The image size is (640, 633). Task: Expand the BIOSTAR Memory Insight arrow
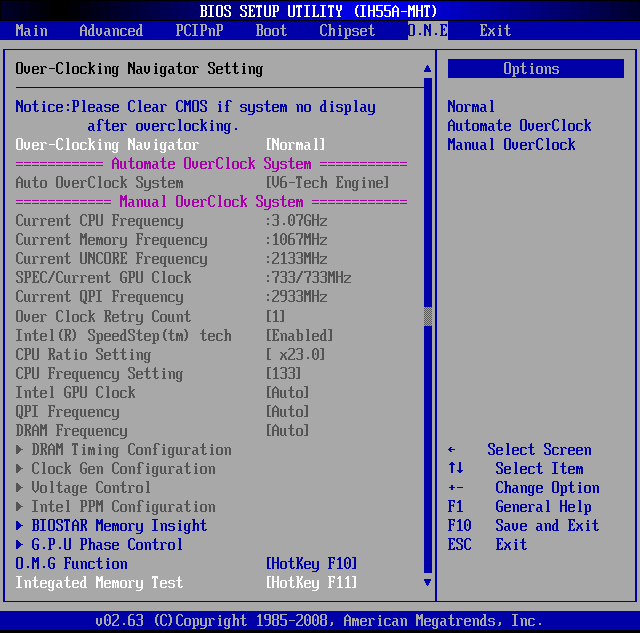pos(19,526)
